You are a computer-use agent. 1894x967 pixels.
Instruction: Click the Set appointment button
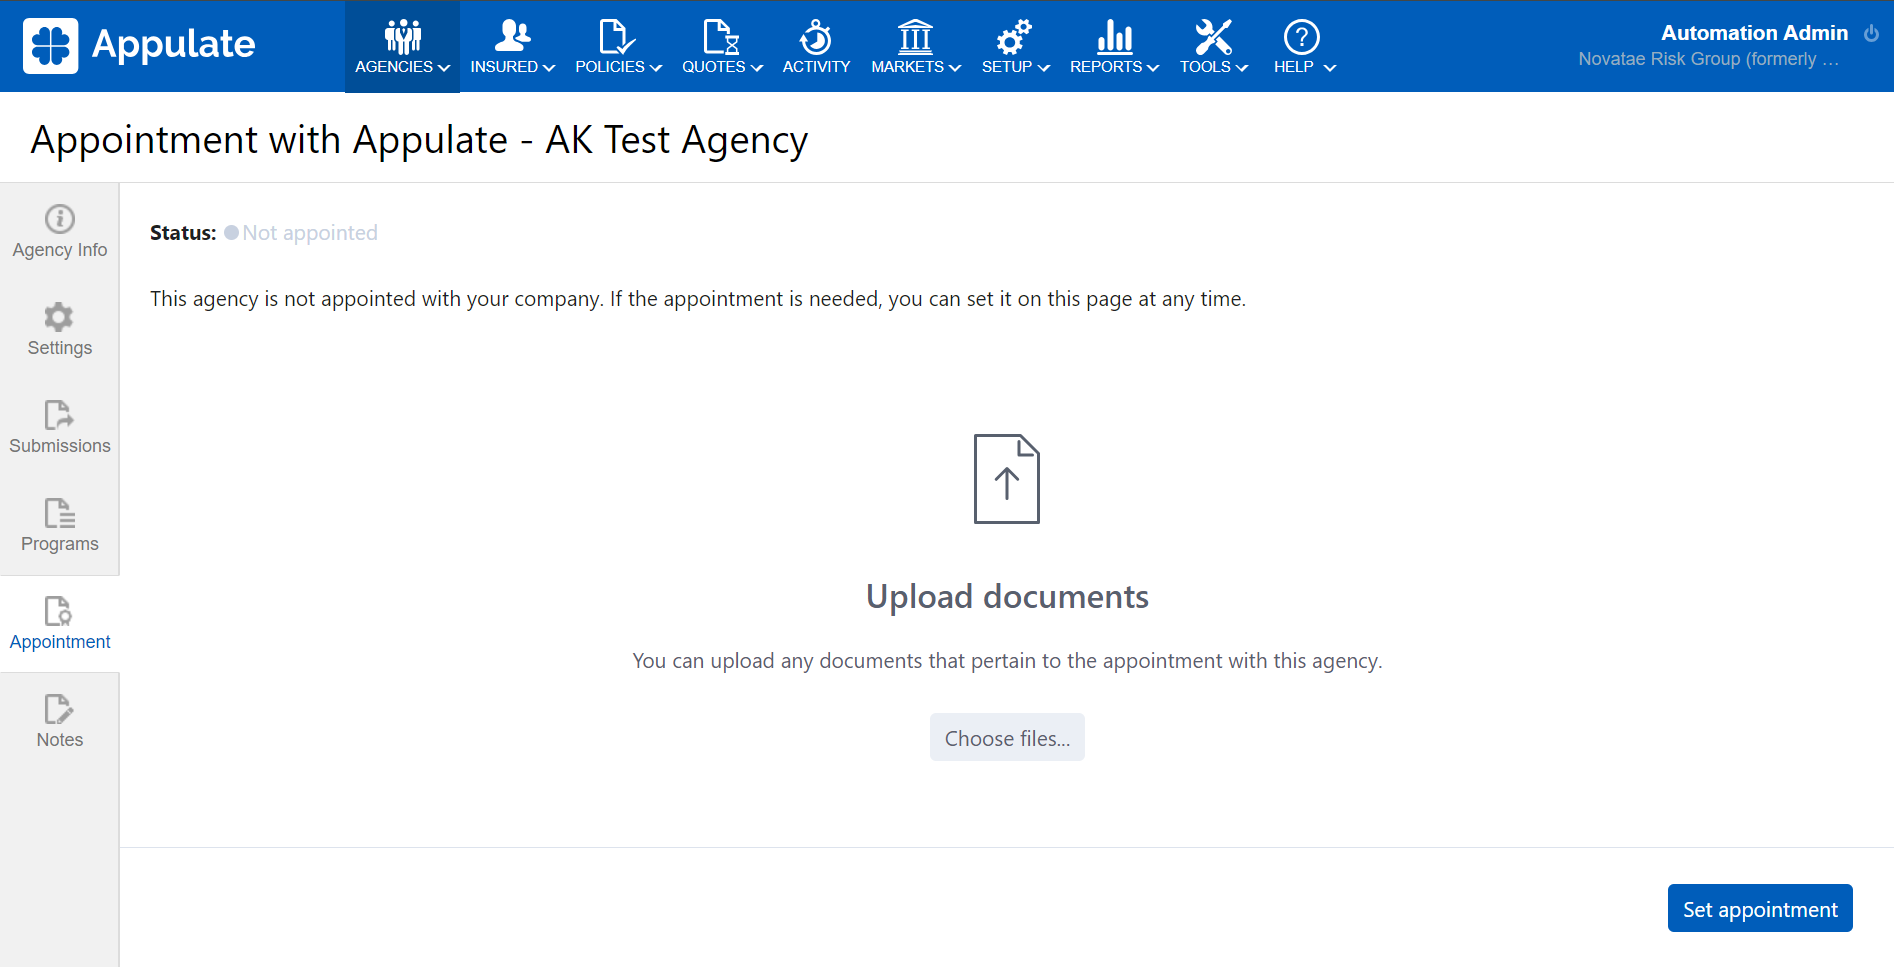coord(1759,908)
